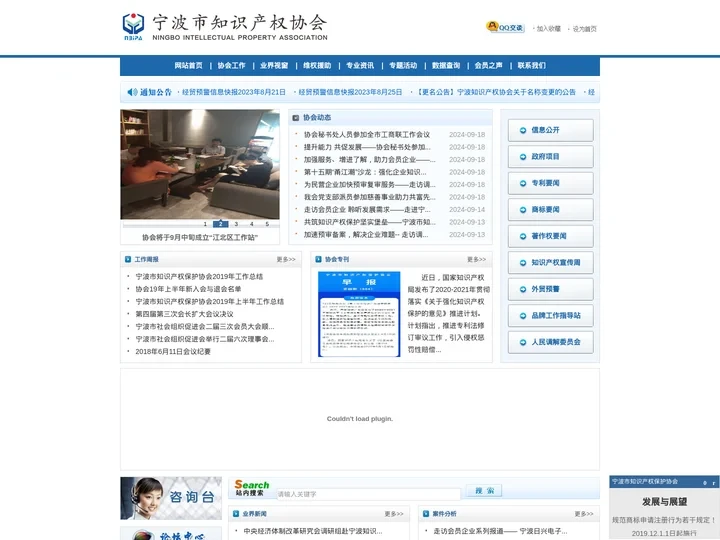
Task: Expand 更多>> in 协会专刊 panel
Action: (476, 259)
